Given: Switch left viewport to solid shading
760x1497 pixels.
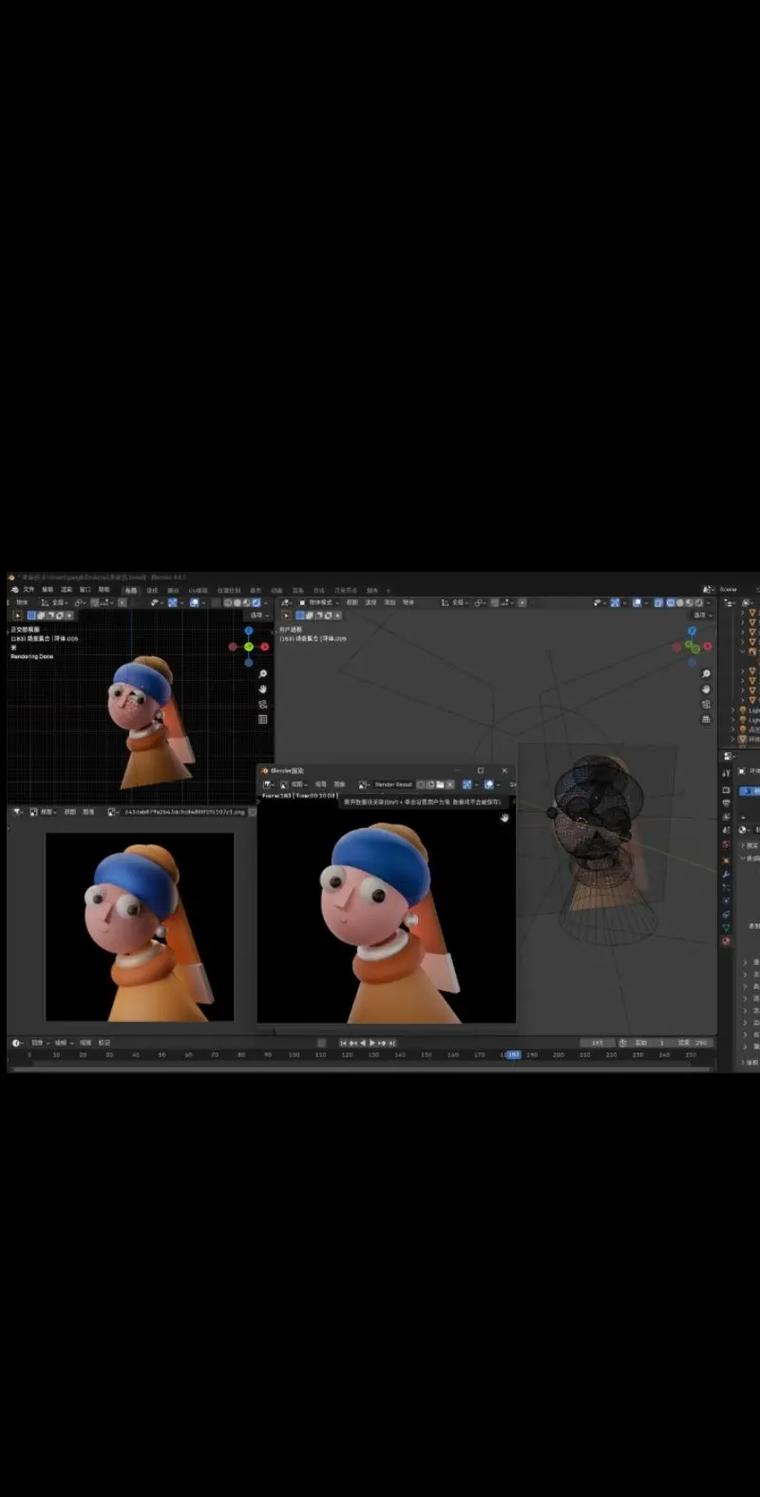Looking at the screenshot, I should coord(236,602).
